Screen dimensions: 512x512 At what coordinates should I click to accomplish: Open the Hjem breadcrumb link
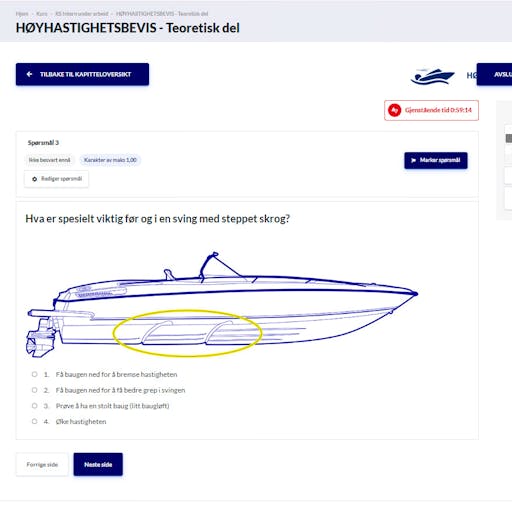[22, 14]
